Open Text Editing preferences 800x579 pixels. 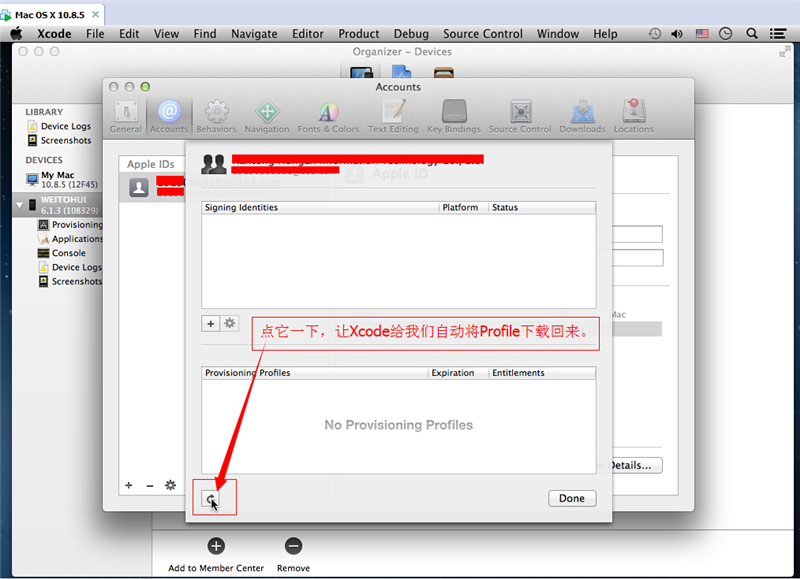coord(393,117)
